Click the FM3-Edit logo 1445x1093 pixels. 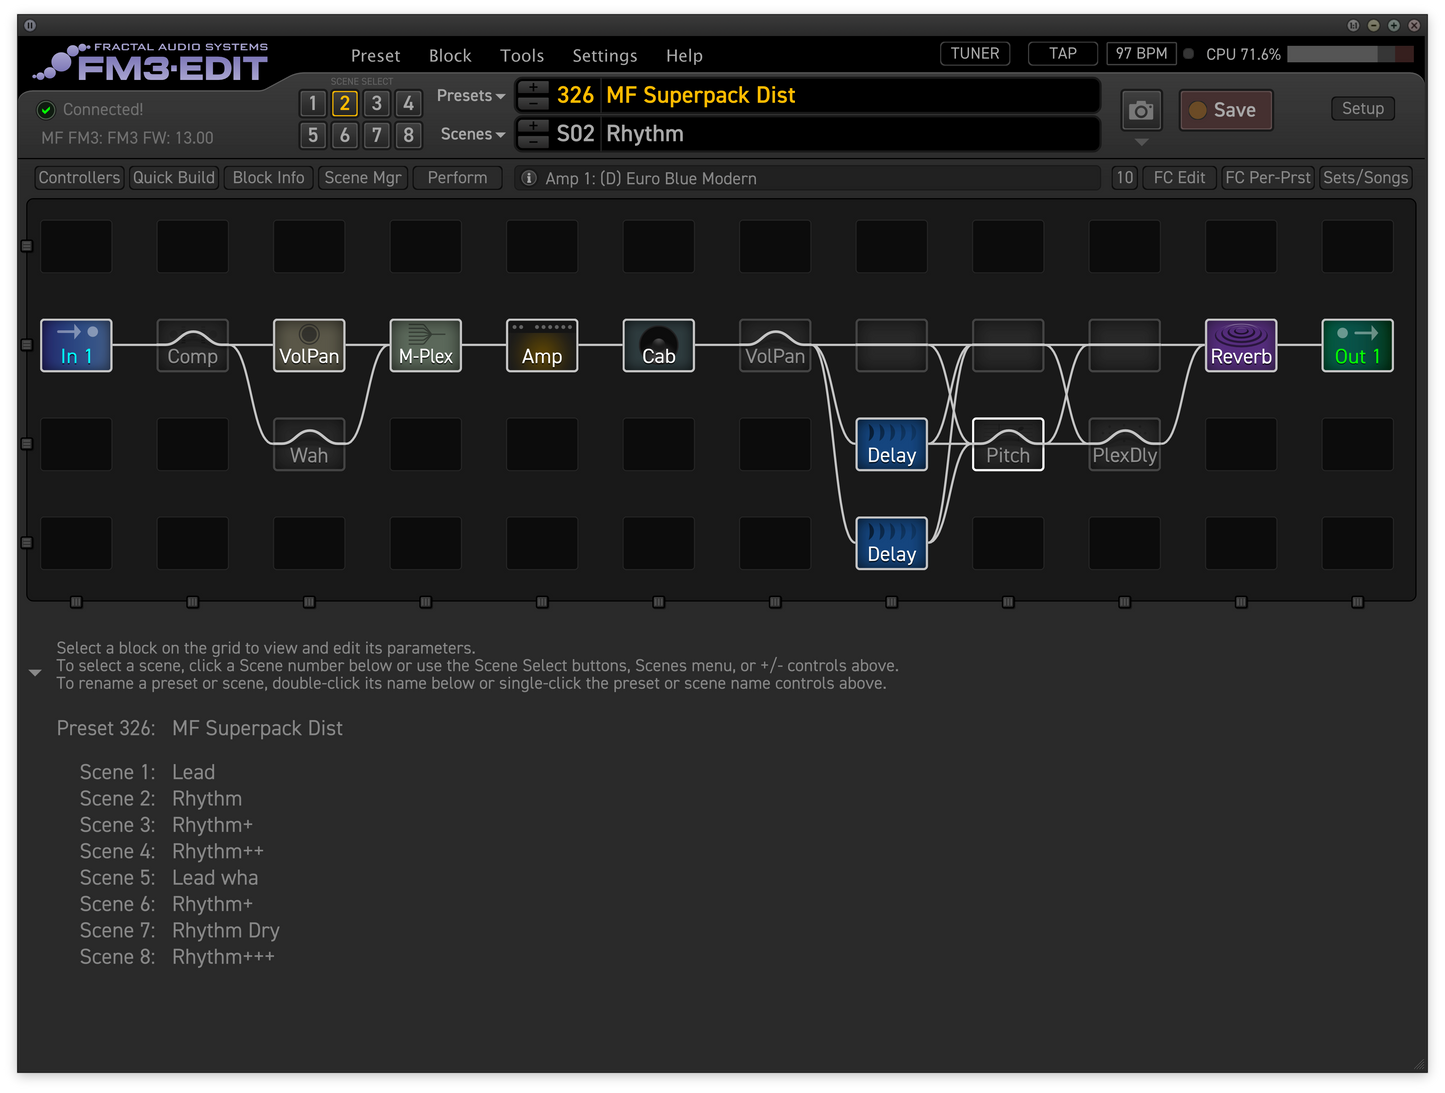(152, 62)
